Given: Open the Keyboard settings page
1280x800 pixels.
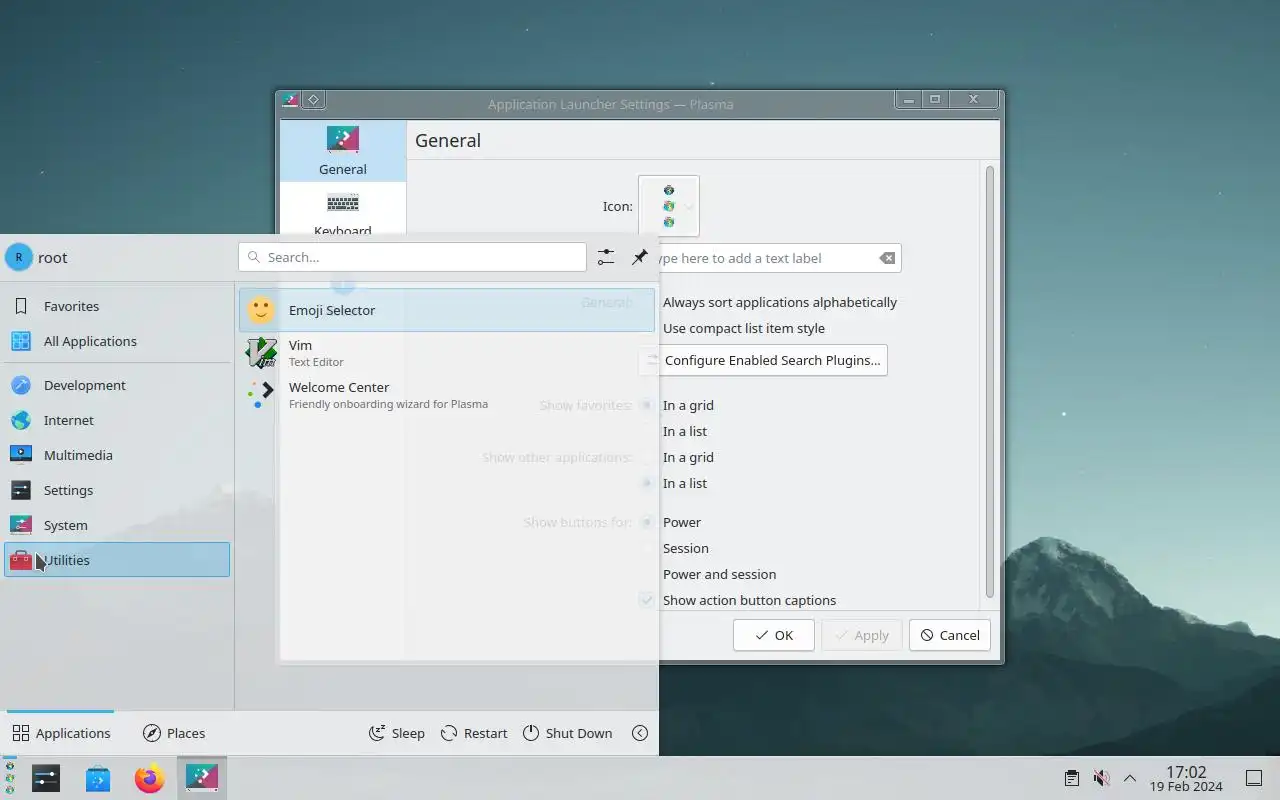Looking at the screenshot, I should [343, 214].
